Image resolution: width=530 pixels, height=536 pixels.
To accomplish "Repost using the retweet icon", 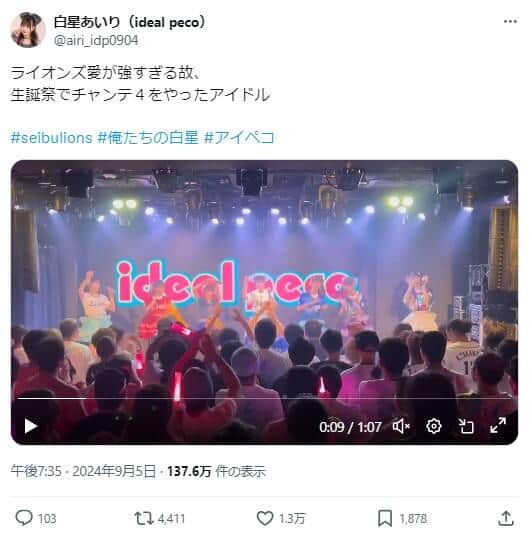I will pos(144,518).
